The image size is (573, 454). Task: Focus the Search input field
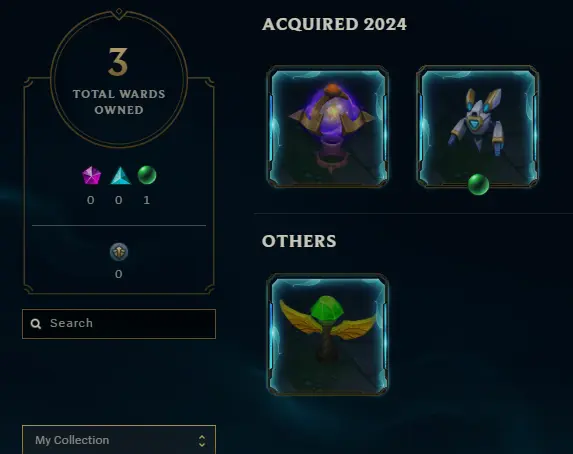119,324
